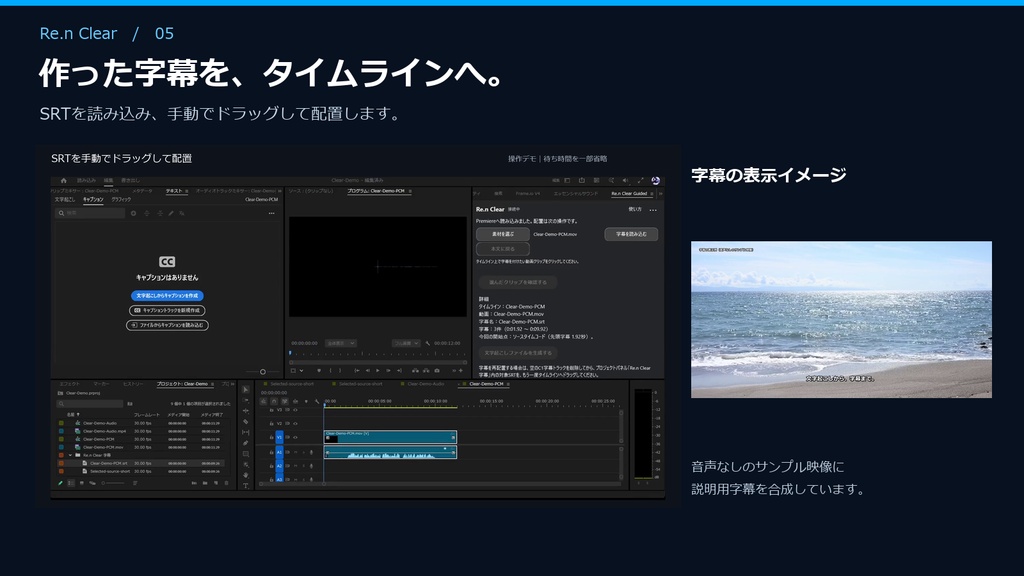Select the Pen tool in the tools panel
This screenshot has height=576, width=1024.
point(246,443)
